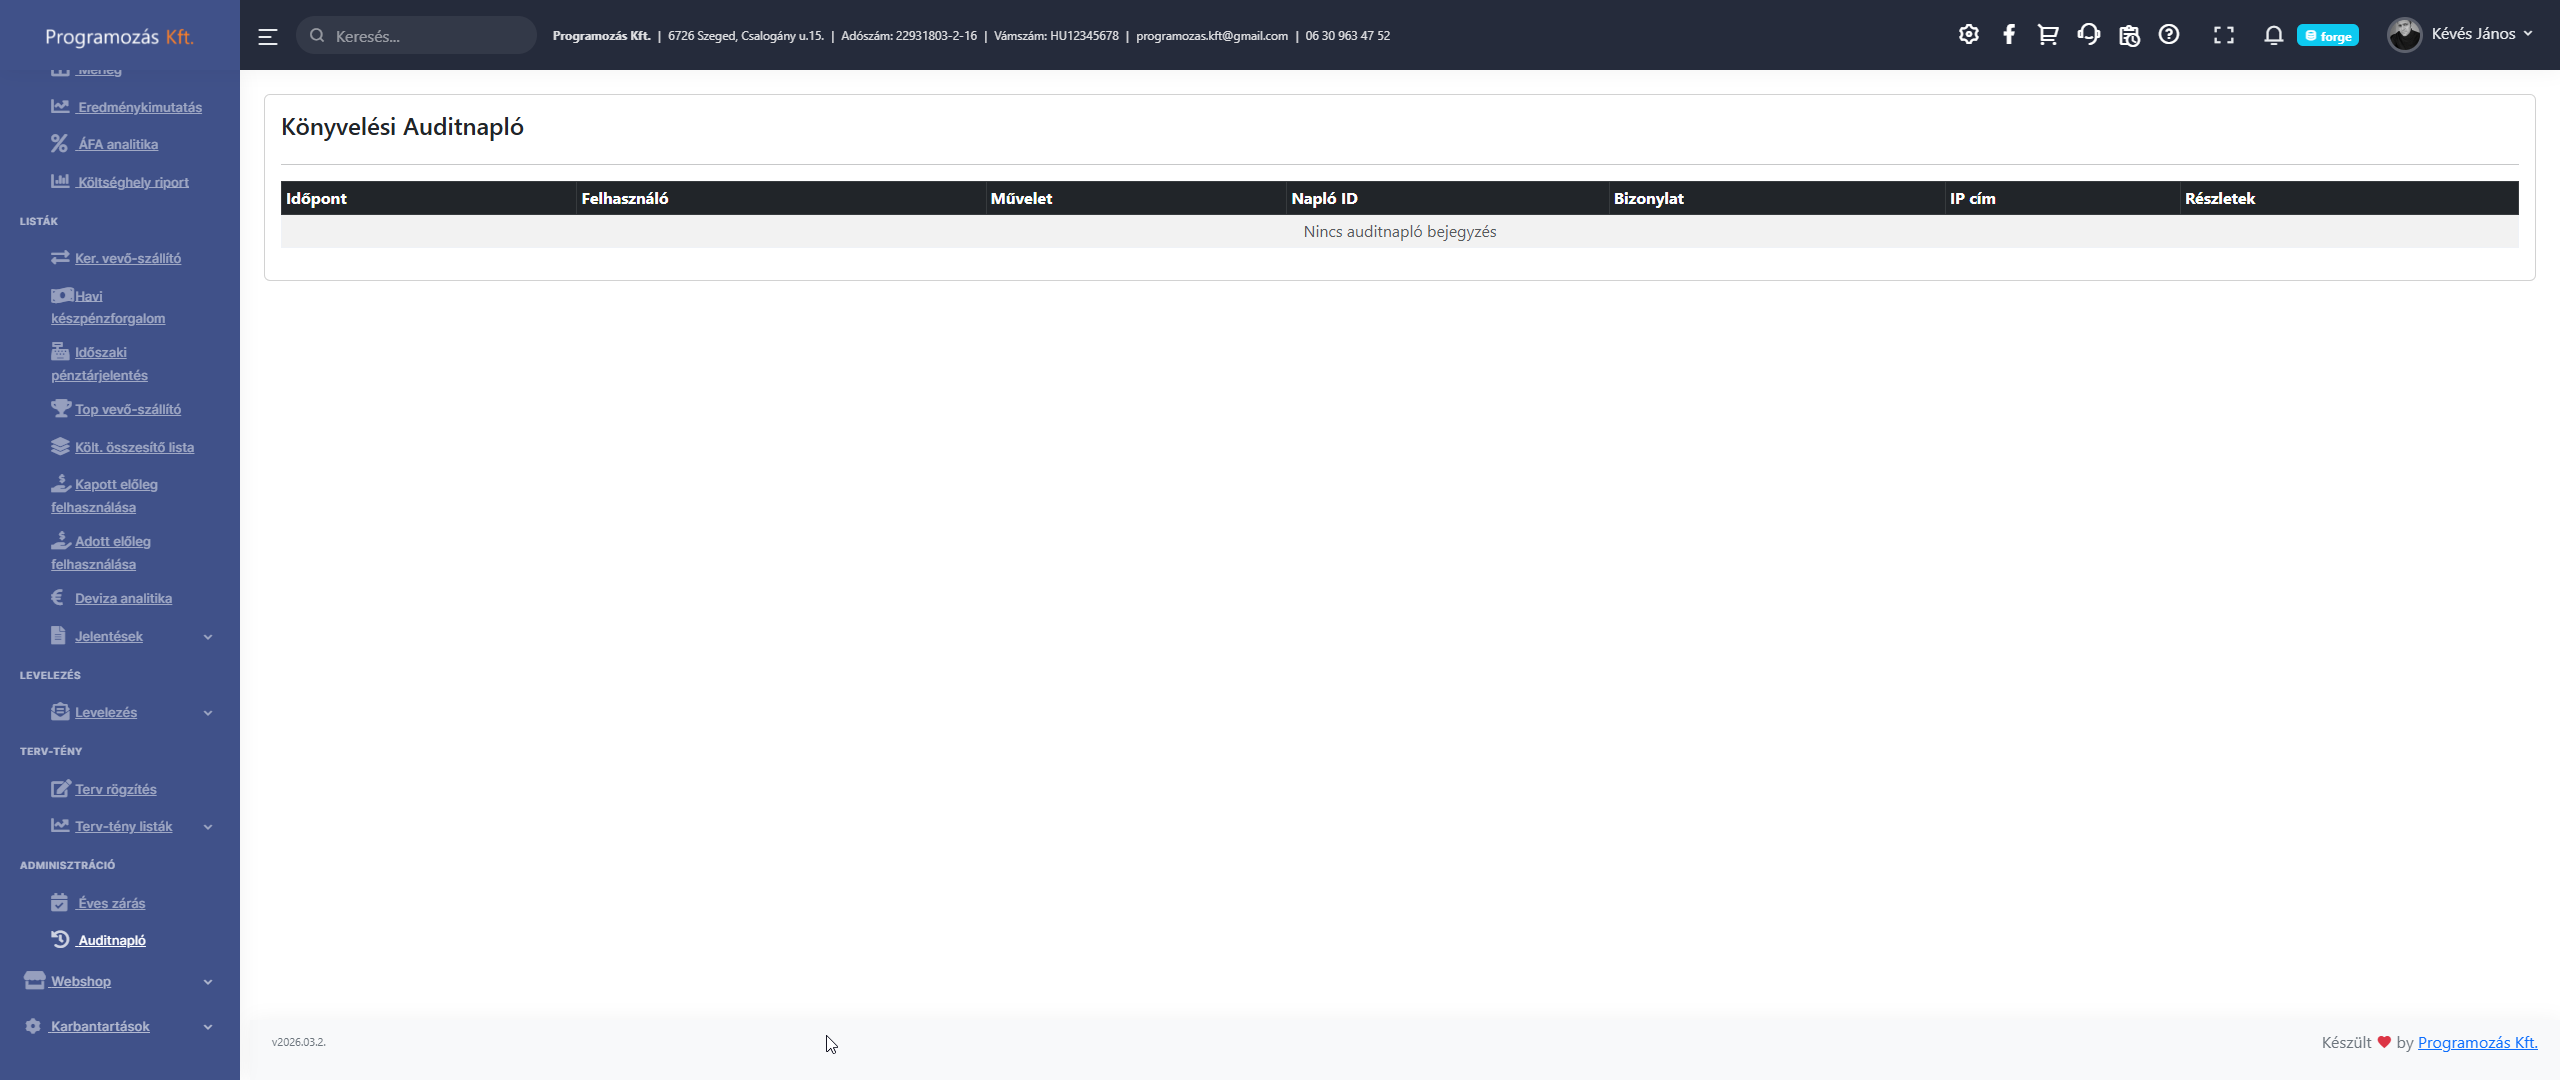Open Adott előleg felhasználása

(x=101, y=553)
